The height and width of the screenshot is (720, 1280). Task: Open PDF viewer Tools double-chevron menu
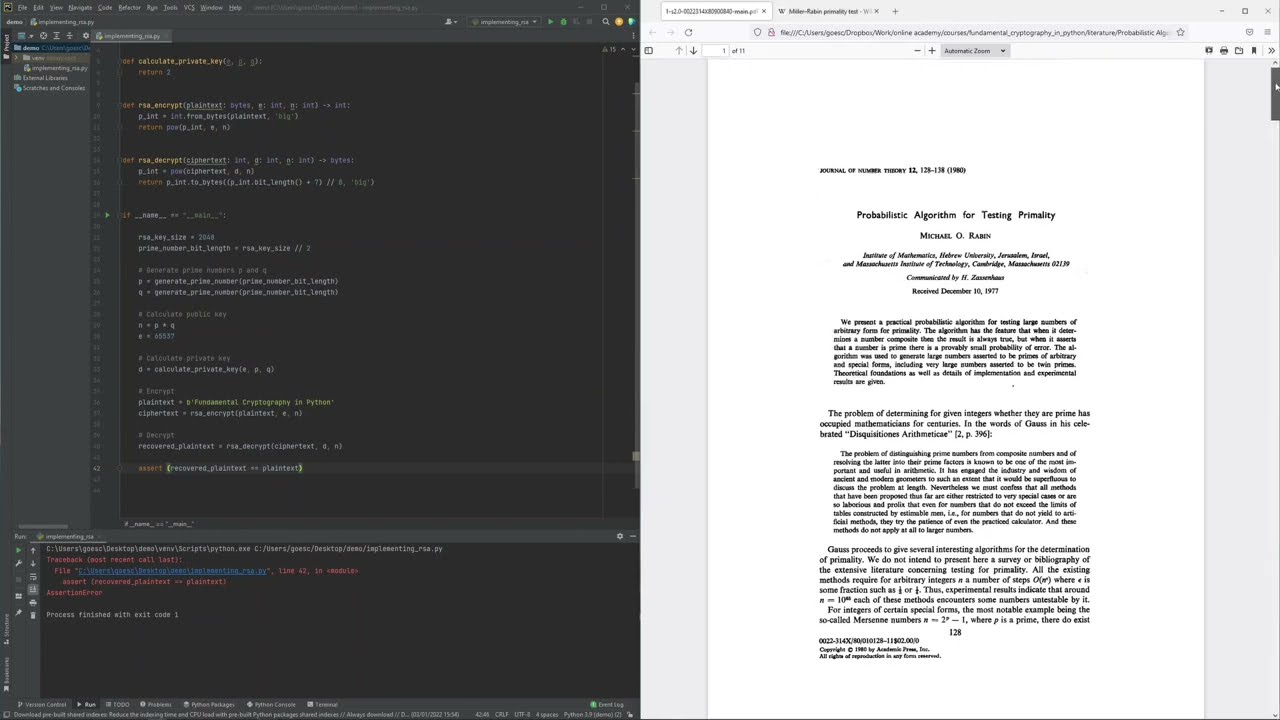coord(1271,50)
